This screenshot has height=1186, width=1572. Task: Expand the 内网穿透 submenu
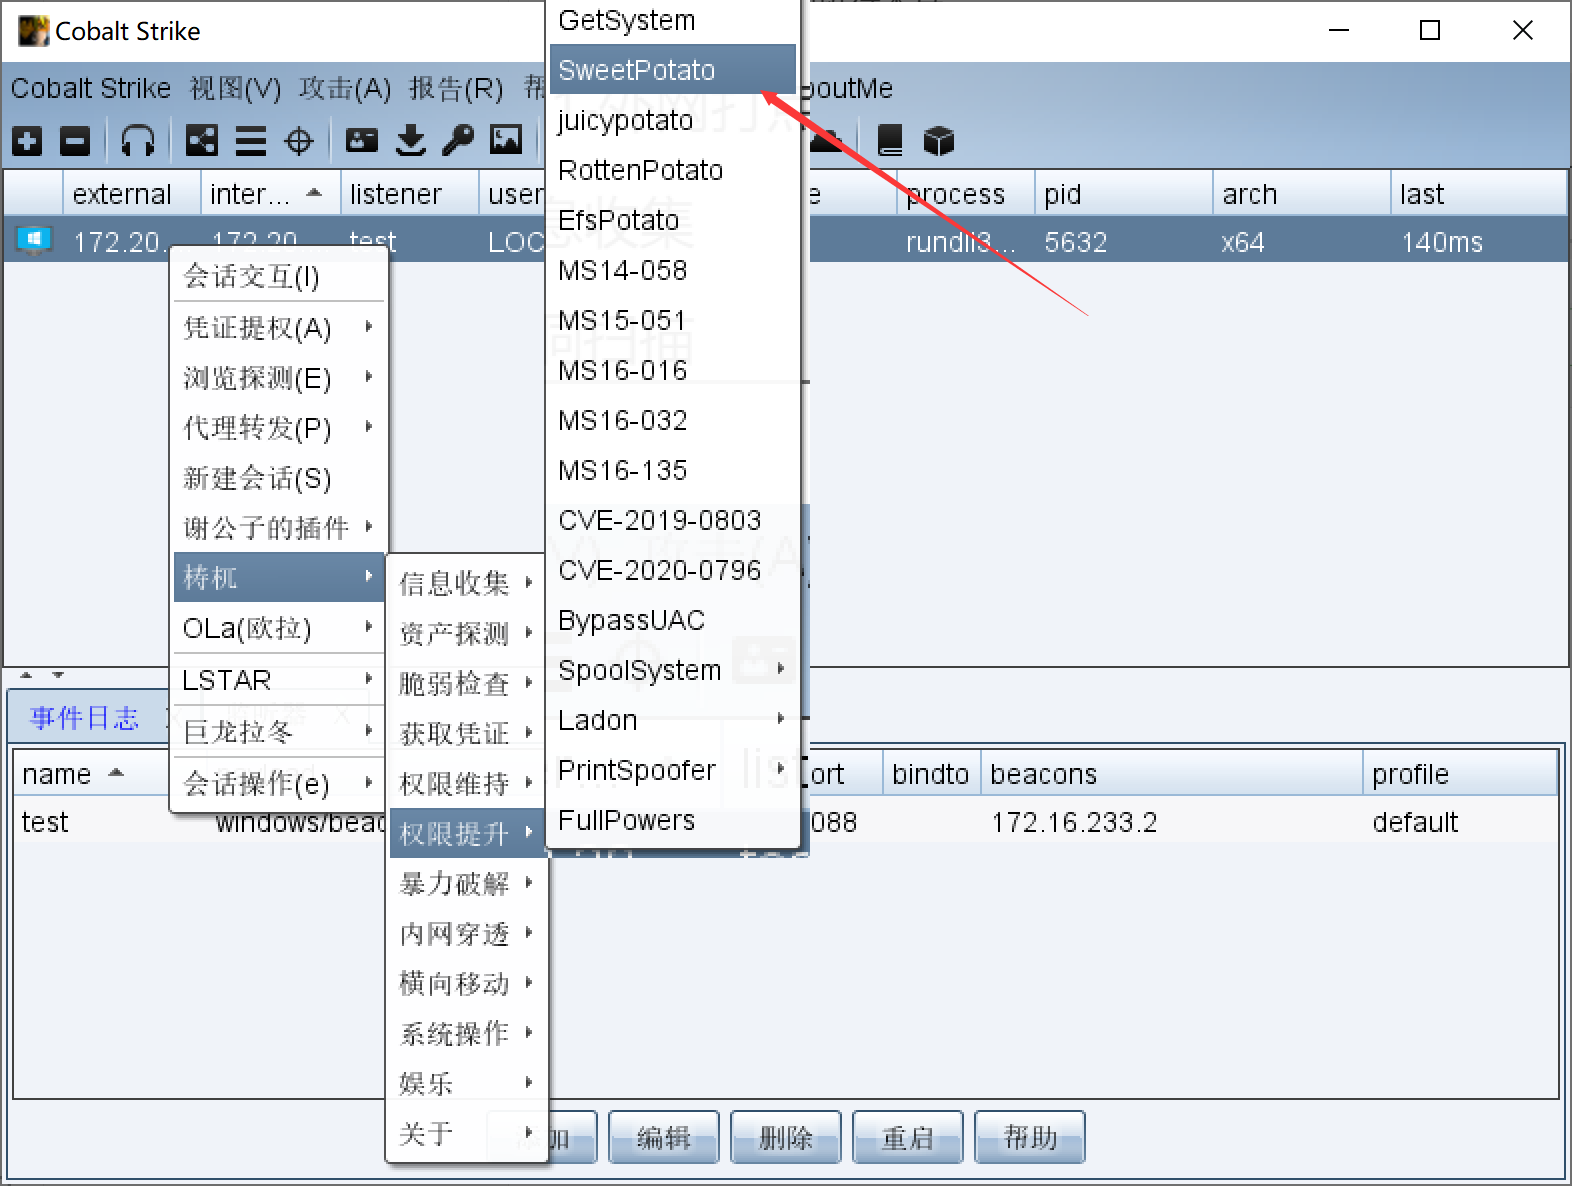tap(467, 933)
